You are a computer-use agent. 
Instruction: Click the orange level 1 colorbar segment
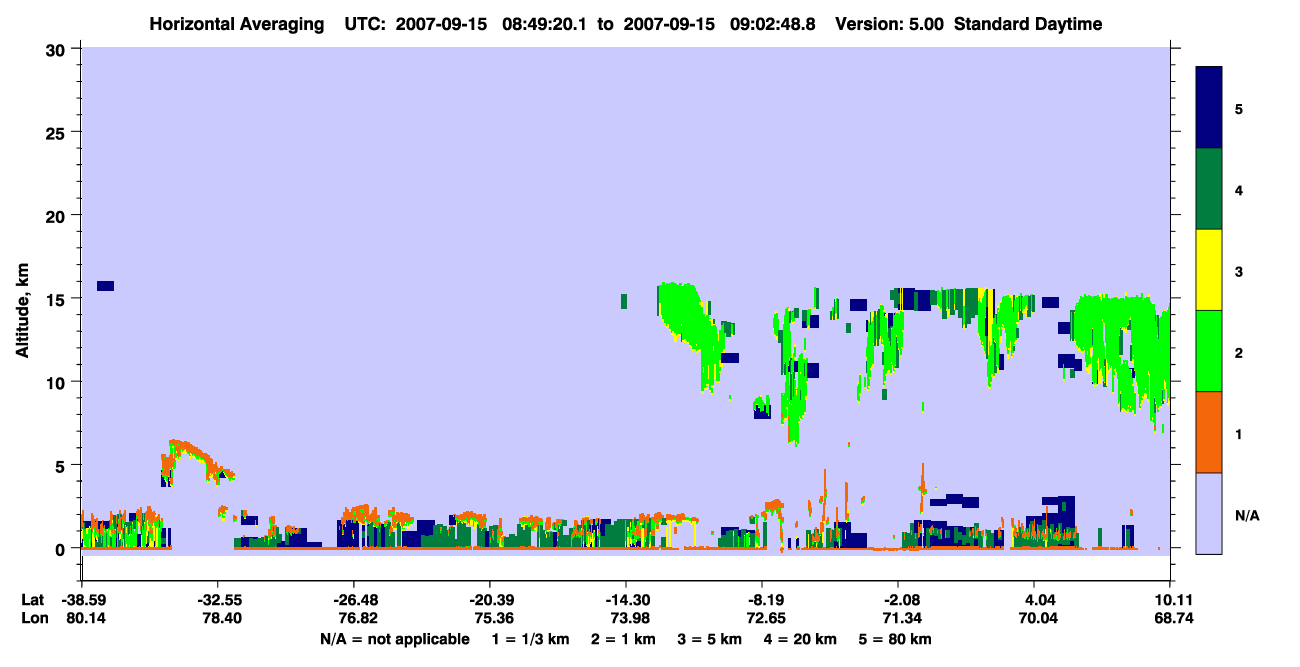click(1209, 432)
